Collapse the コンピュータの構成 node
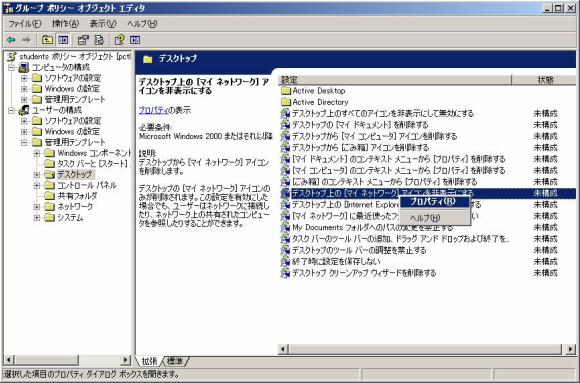The image size is (580, 383). click(12, 68)
